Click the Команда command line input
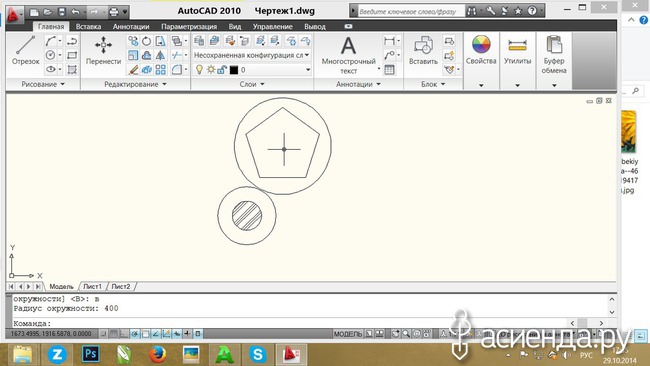 pyautogui.click(x=290, y=323)
